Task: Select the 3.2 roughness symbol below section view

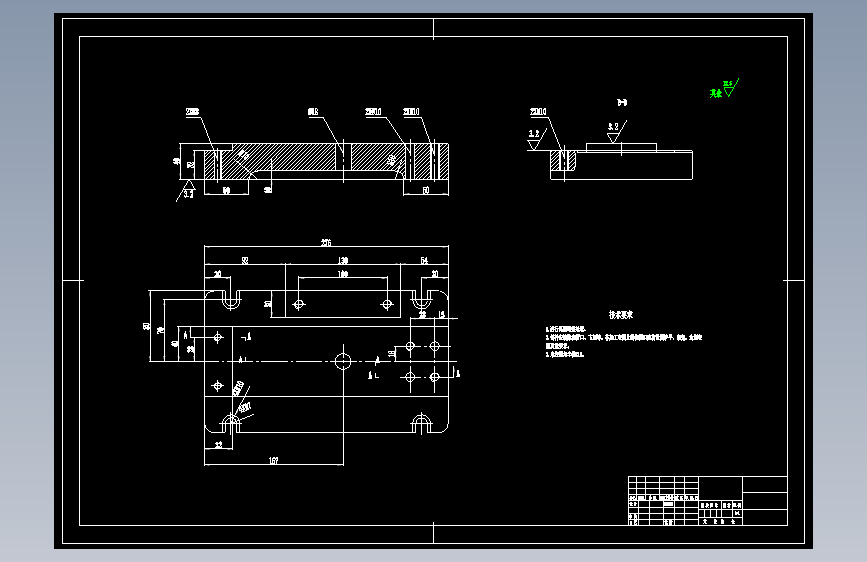Action: tap(187, 191)
